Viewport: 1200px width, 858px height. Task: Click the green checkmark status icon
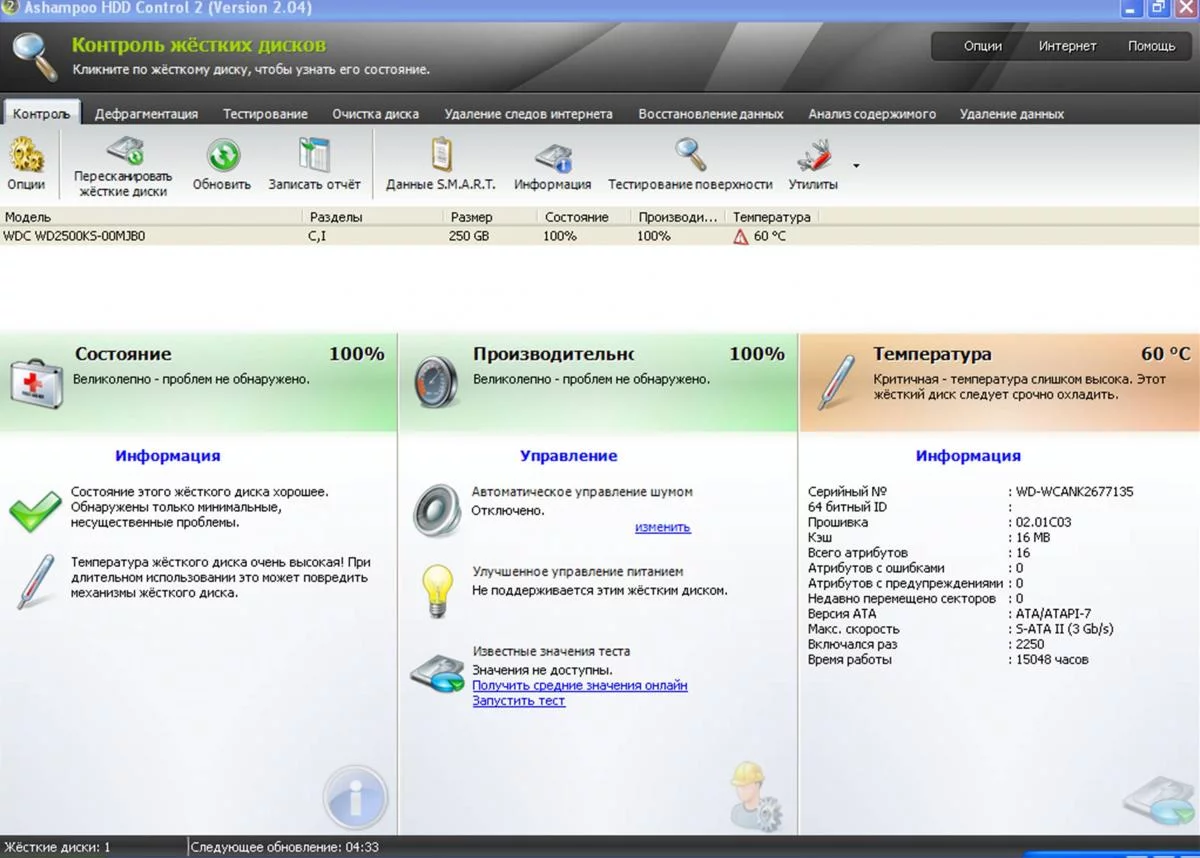(x=35, y=510)
